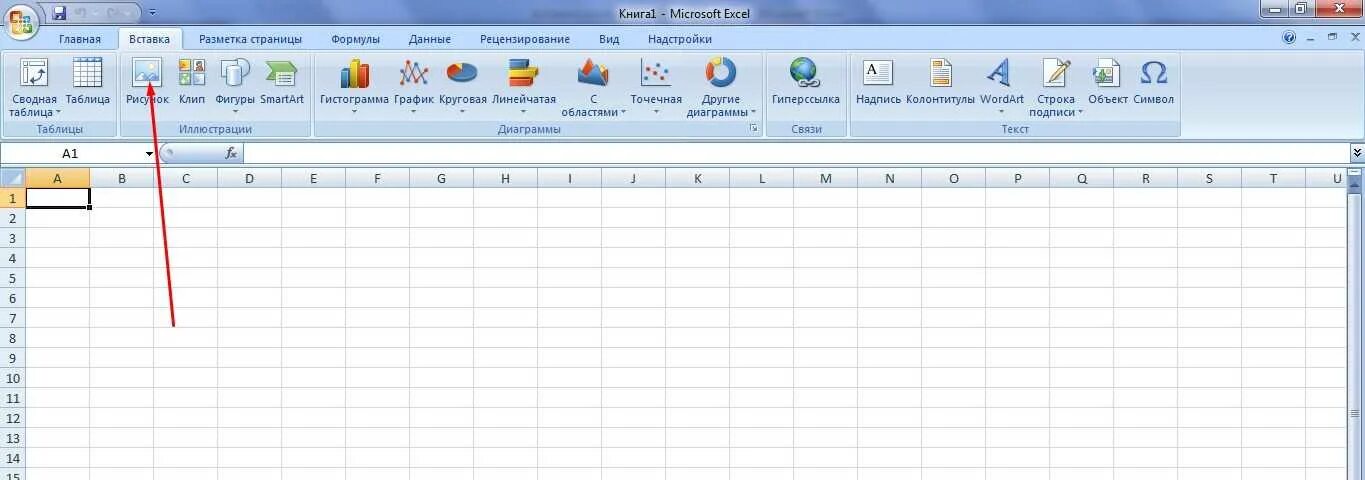
Task: Click into the formula bar input area
Action: click(x=796, y=153)
